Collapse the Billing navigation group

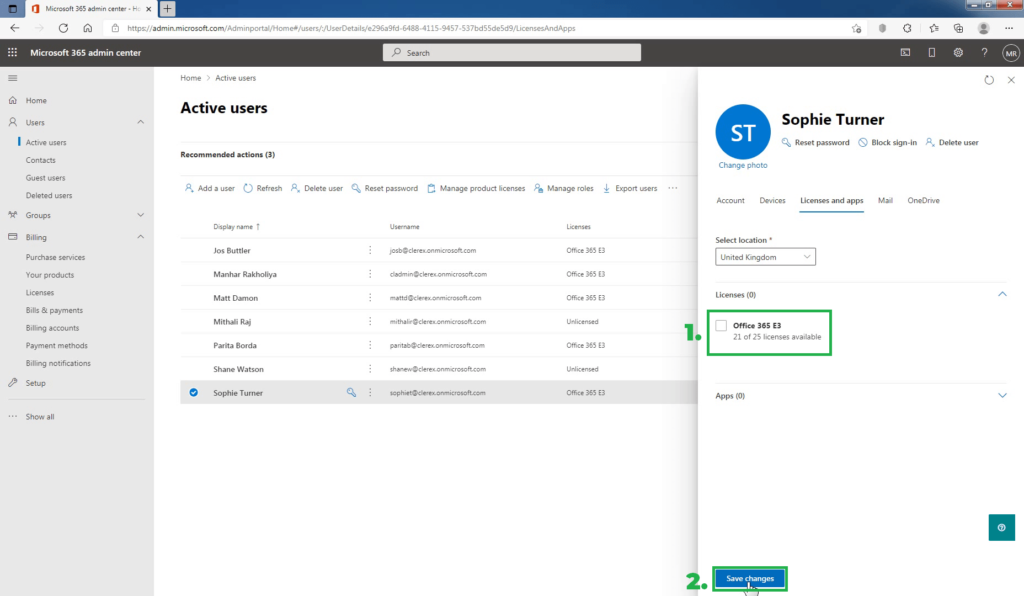140,237
